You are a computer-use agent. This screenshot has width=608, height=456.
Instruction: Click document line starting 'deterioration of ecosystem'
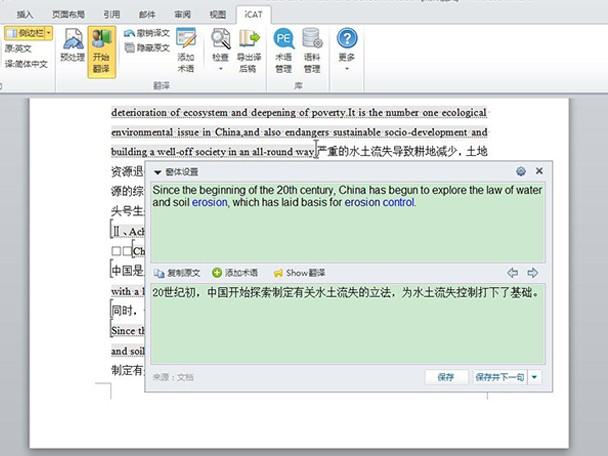pyautogui.click(x=299, y=113)
